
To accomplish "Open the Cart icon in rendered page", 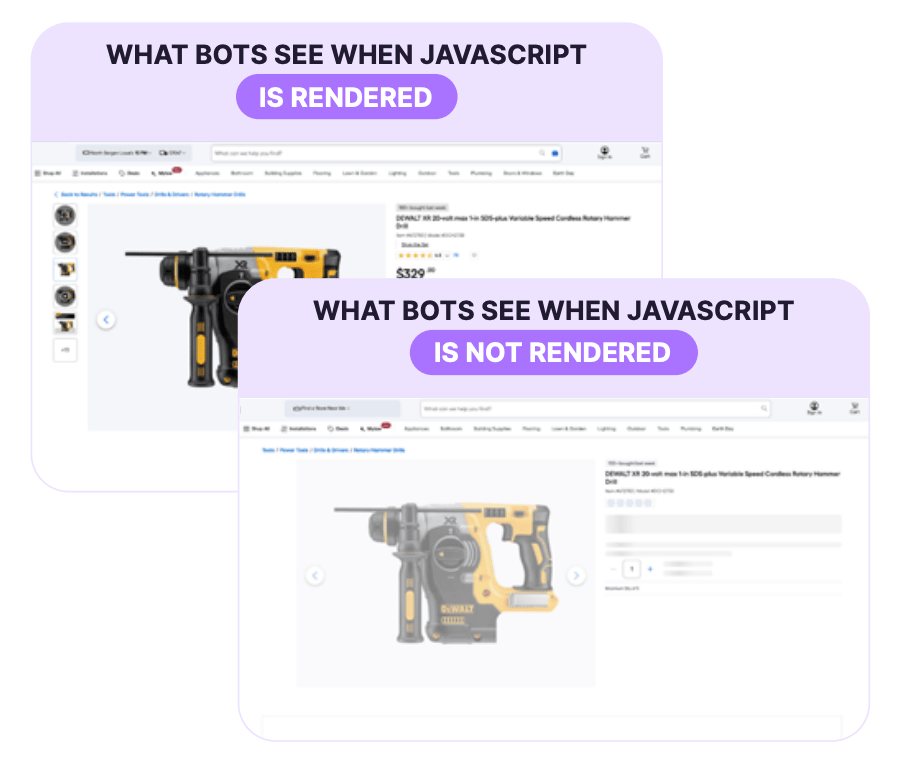I will point(645,152).
